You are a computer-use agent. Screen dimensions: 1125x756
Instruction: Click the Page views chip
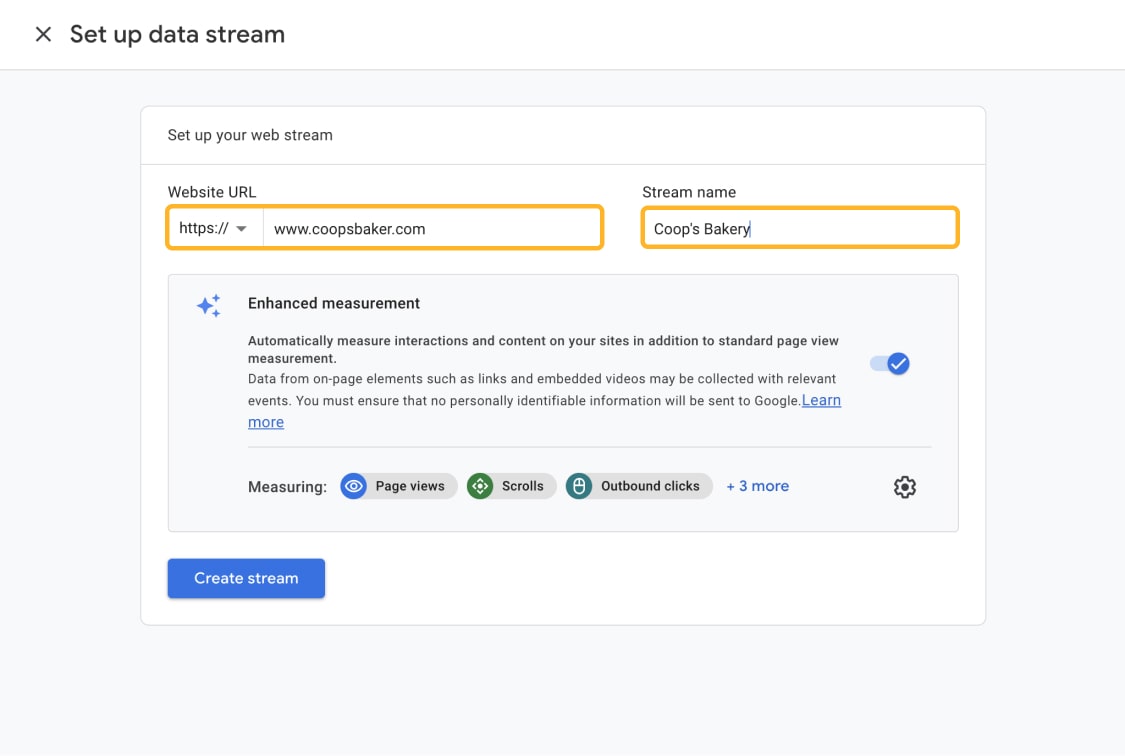[x=398, y=486]
